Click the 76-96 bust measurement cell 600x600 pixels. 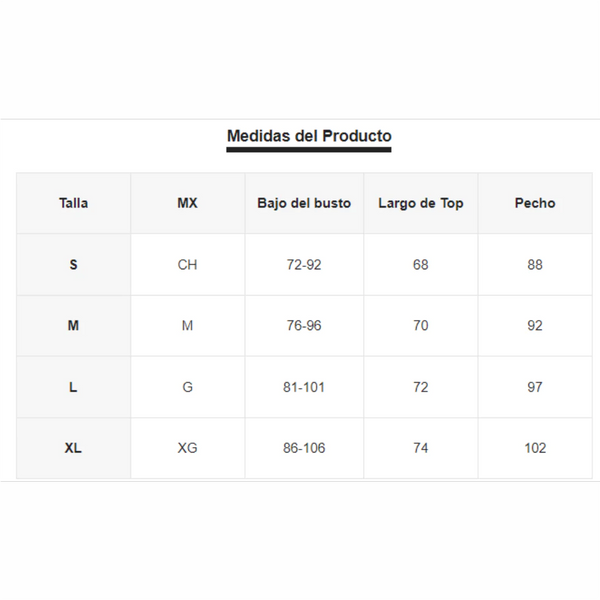pos(304,326)
